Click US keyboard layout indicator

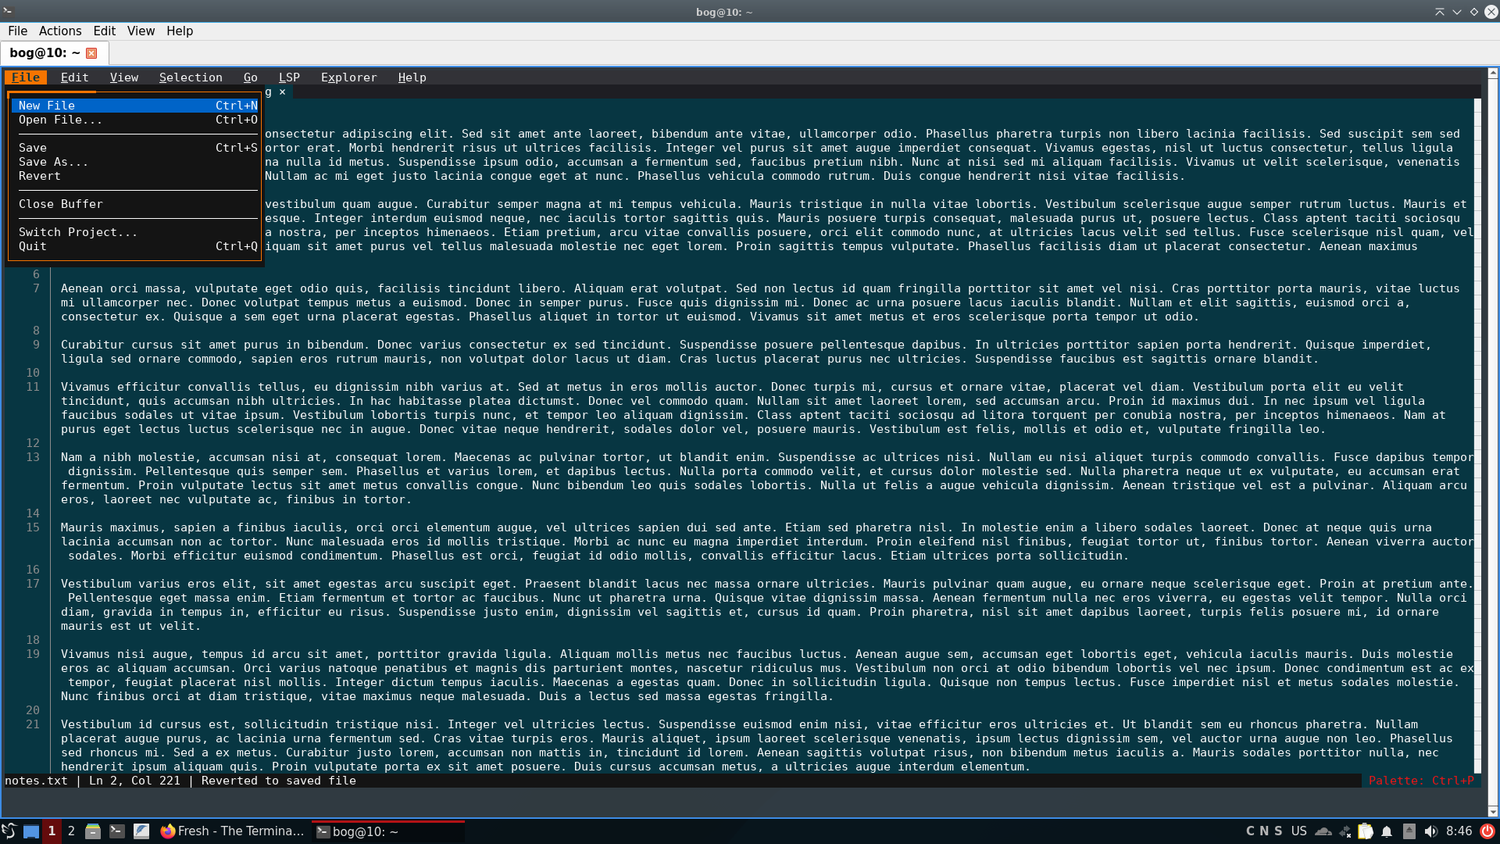[1299, 831]
